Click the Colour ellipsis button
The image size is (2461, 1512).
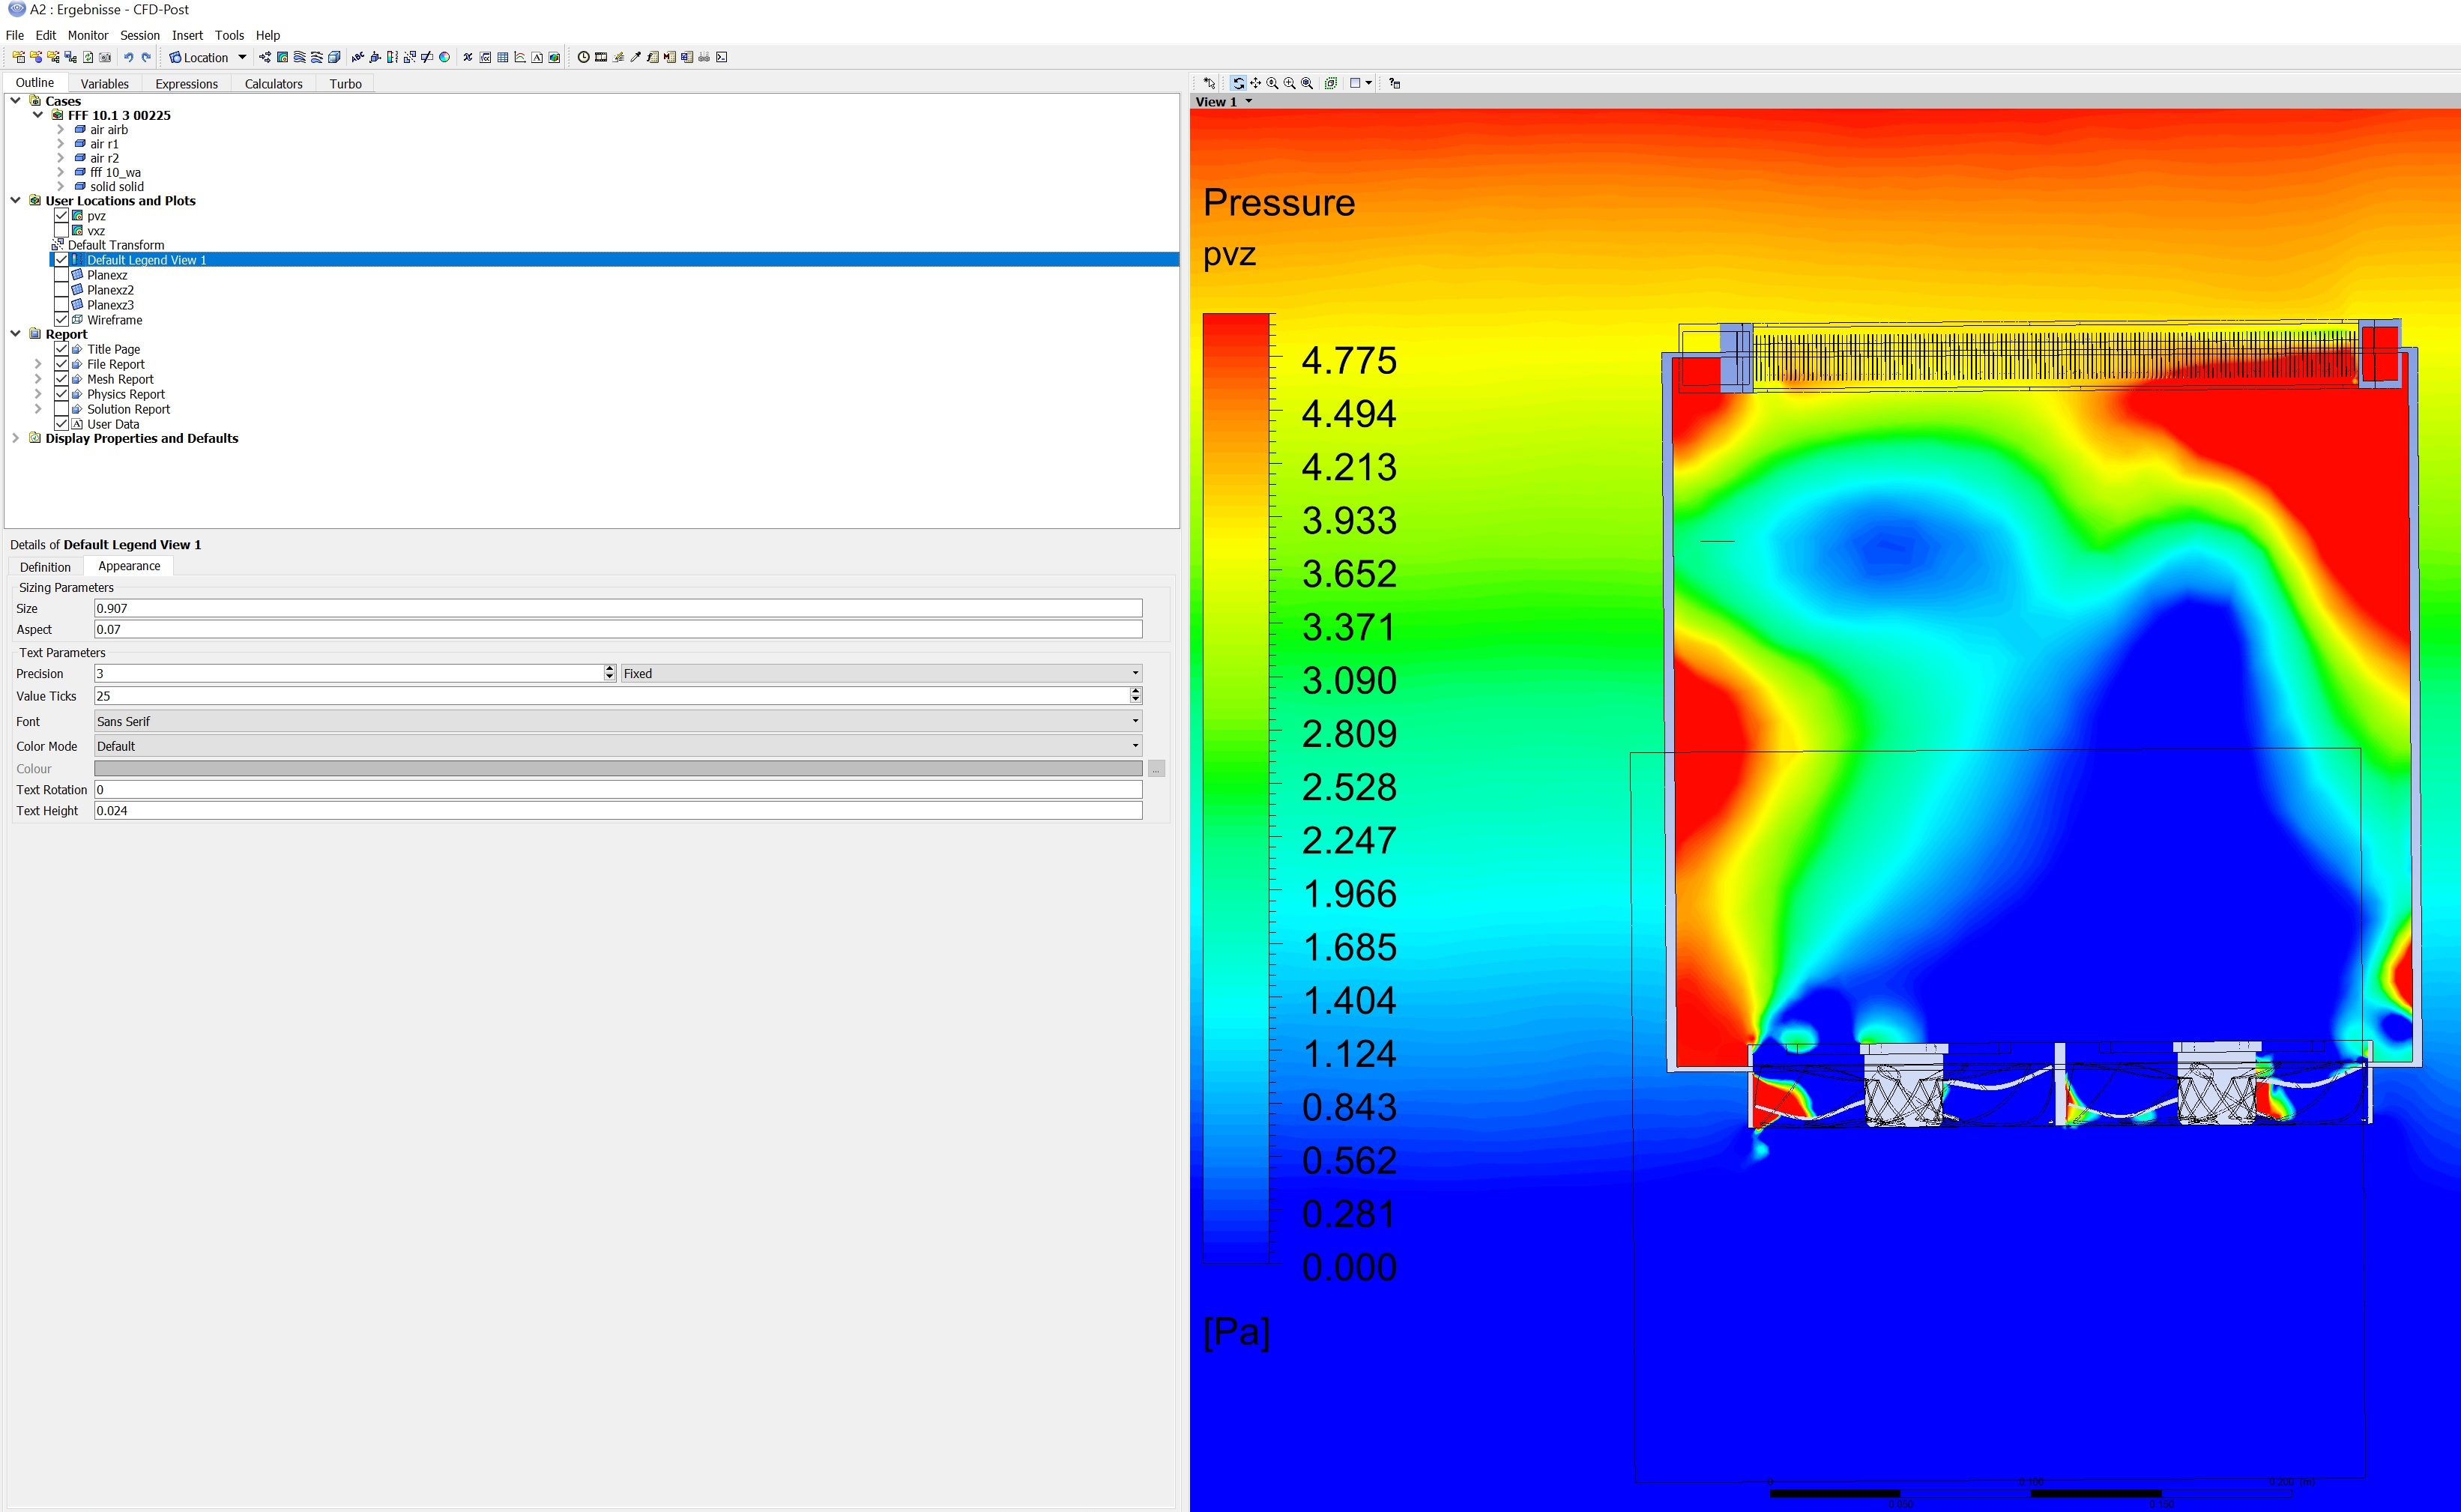click(x=1156, y=769)
